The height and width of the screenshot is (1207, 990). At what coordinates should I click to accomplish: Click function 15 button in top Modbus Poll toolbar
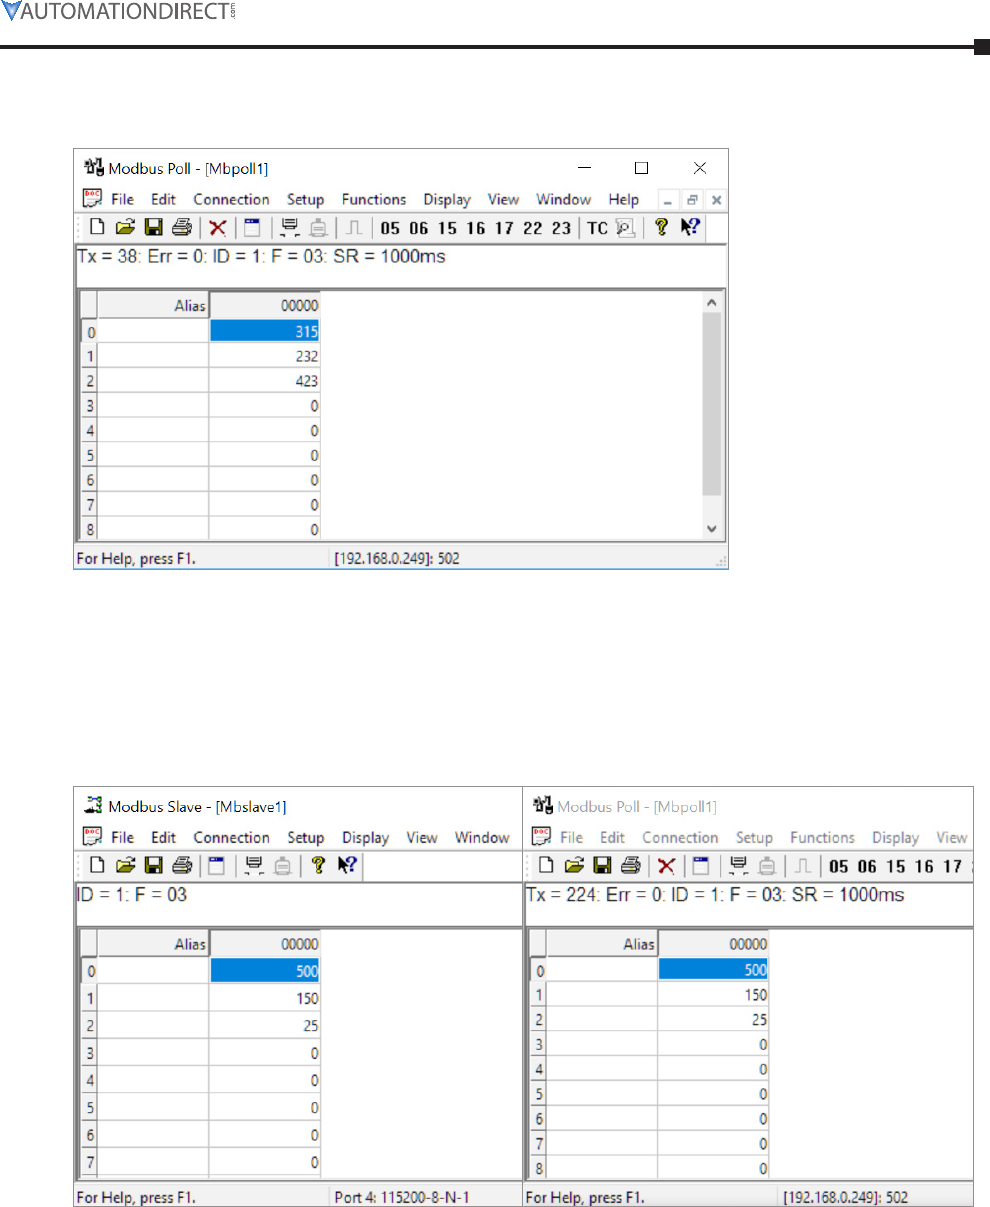pyautogui.click(x=447, y=228)
